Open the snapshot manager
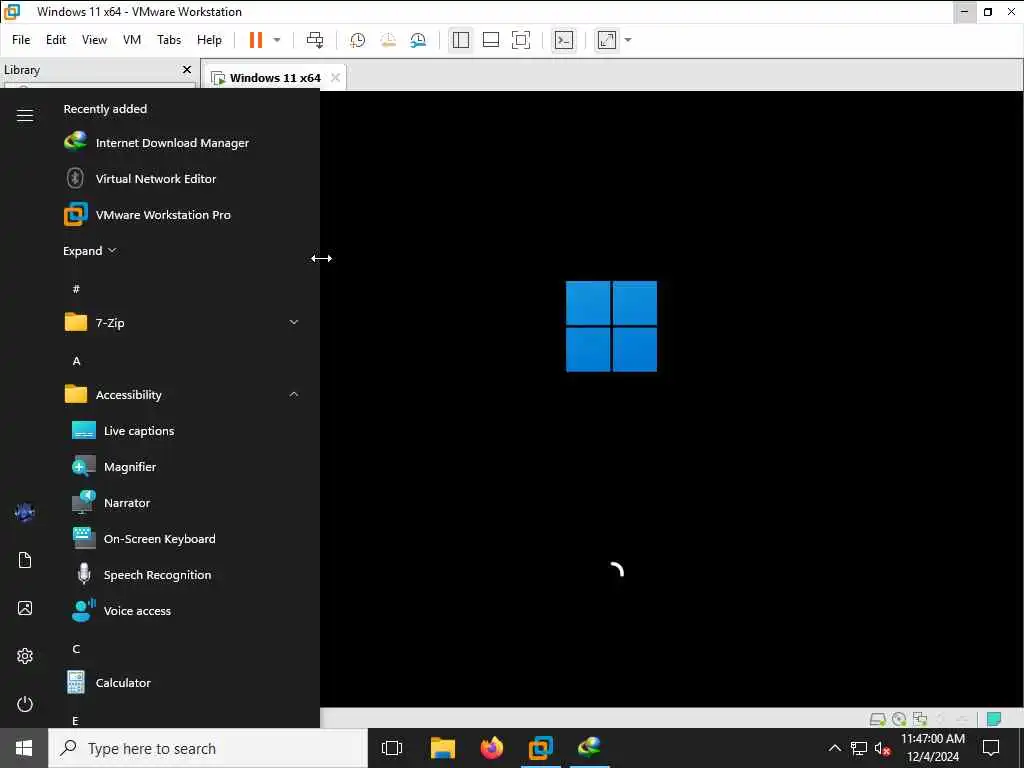Screen dimensions: 1024x768 pos(418,40)
